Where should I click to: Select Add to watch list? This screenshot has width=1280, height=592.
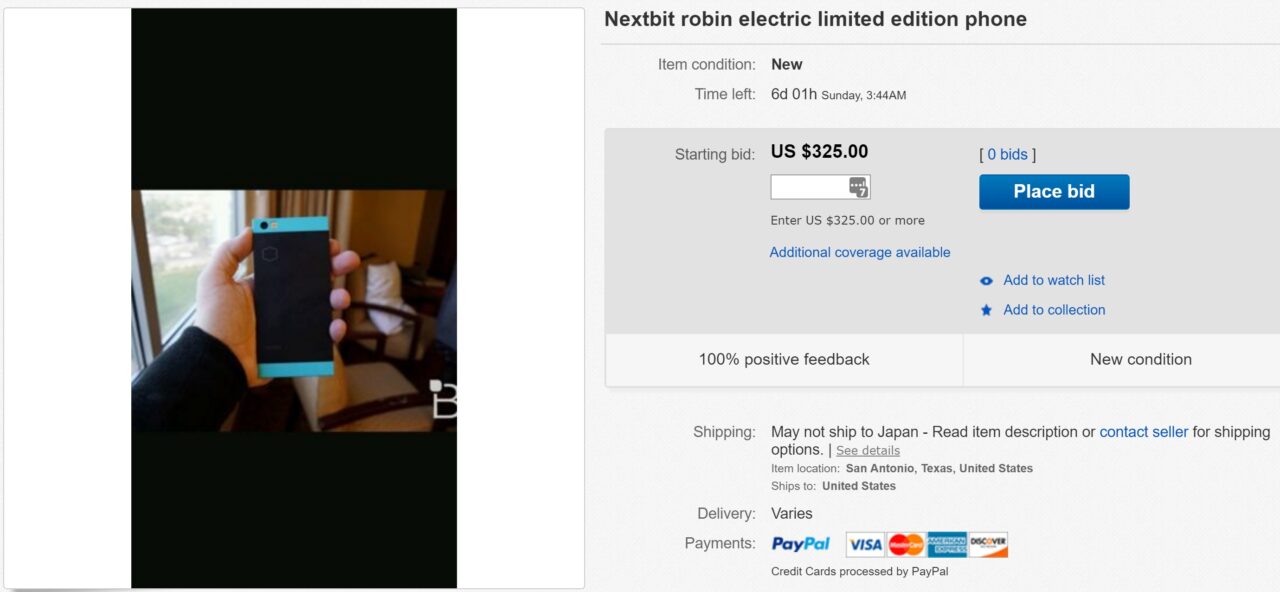(x=1054, y=280)
